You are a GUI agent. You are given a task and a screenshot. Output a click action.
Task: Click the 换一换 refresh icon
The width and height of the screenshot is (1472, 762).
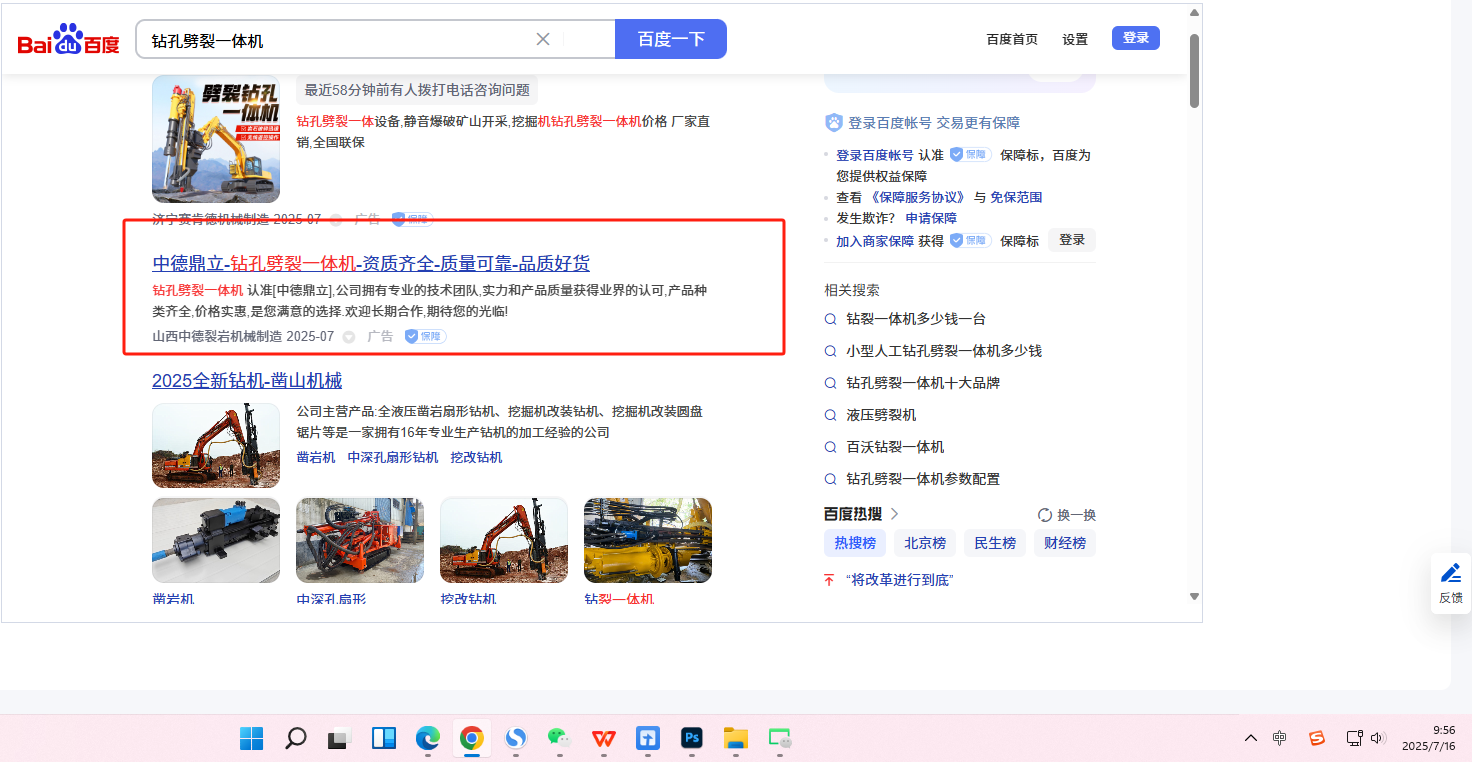pos(1045,515)
